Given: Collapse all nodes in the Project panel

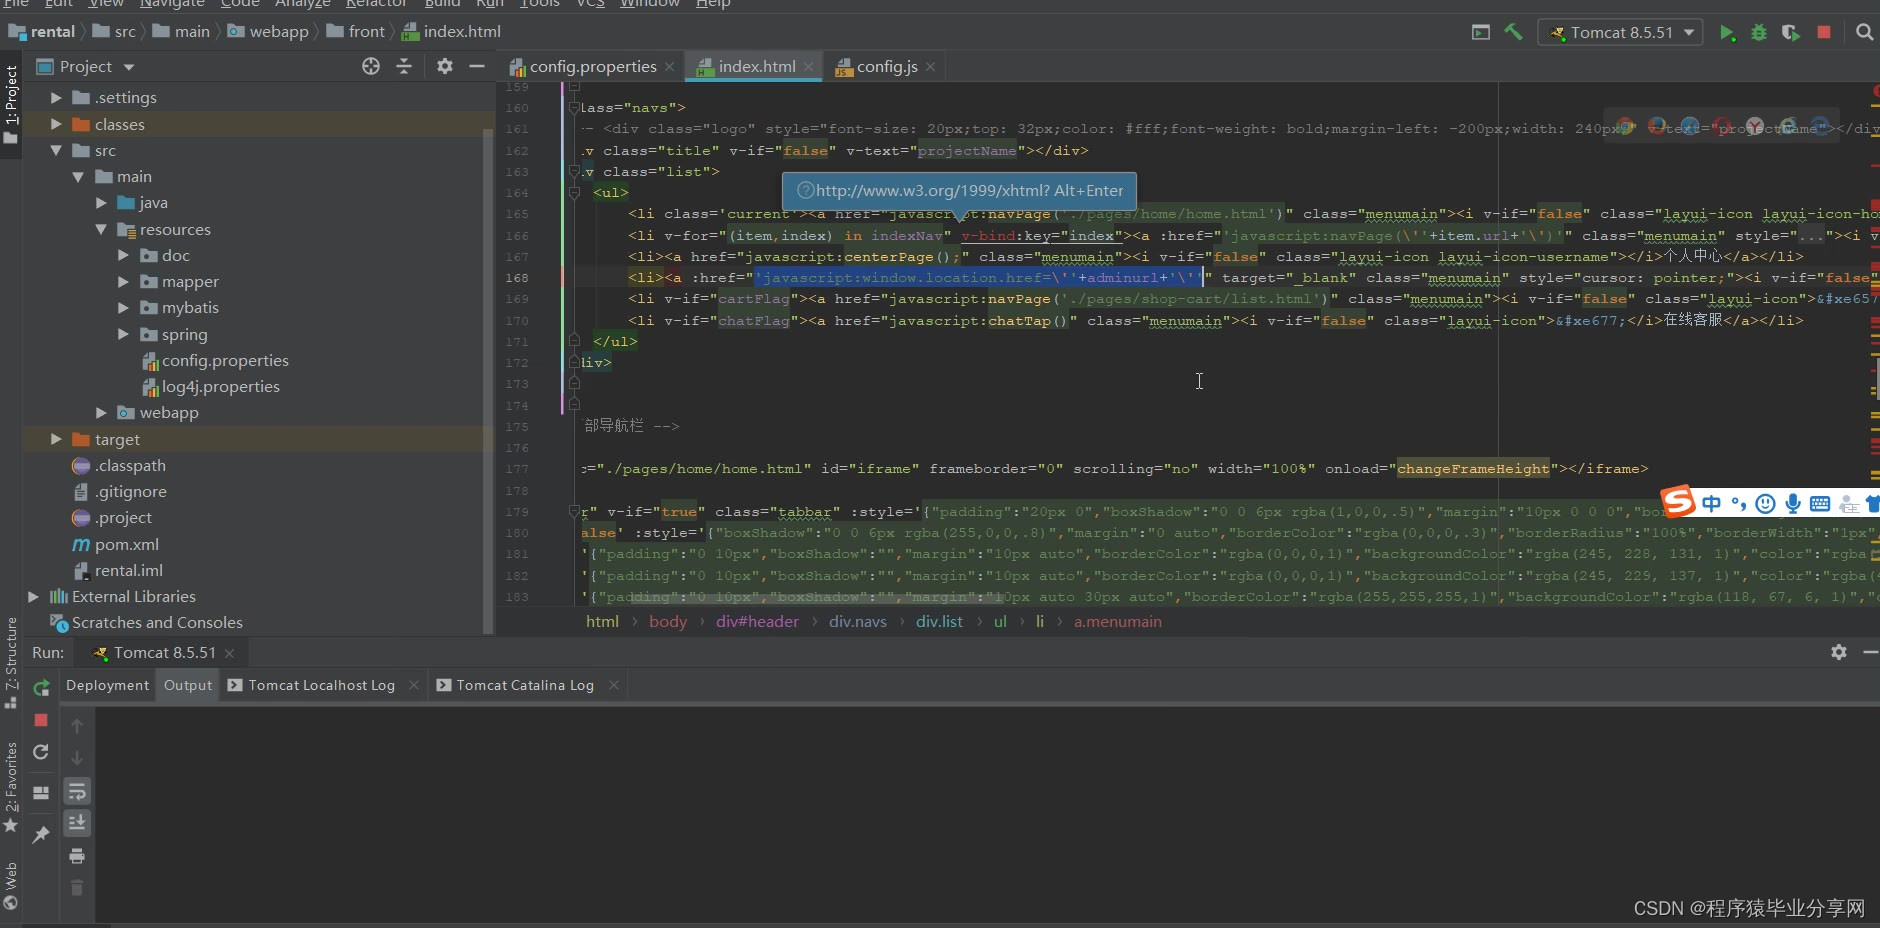Looking at the screenshot, I should click(x=404, y=66).
